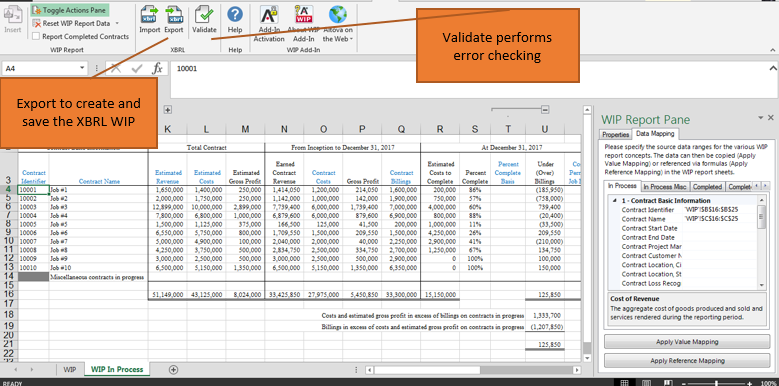779x386 pixels.
Task: Select Contract End Date mapping row
Action: coord(683,237)
